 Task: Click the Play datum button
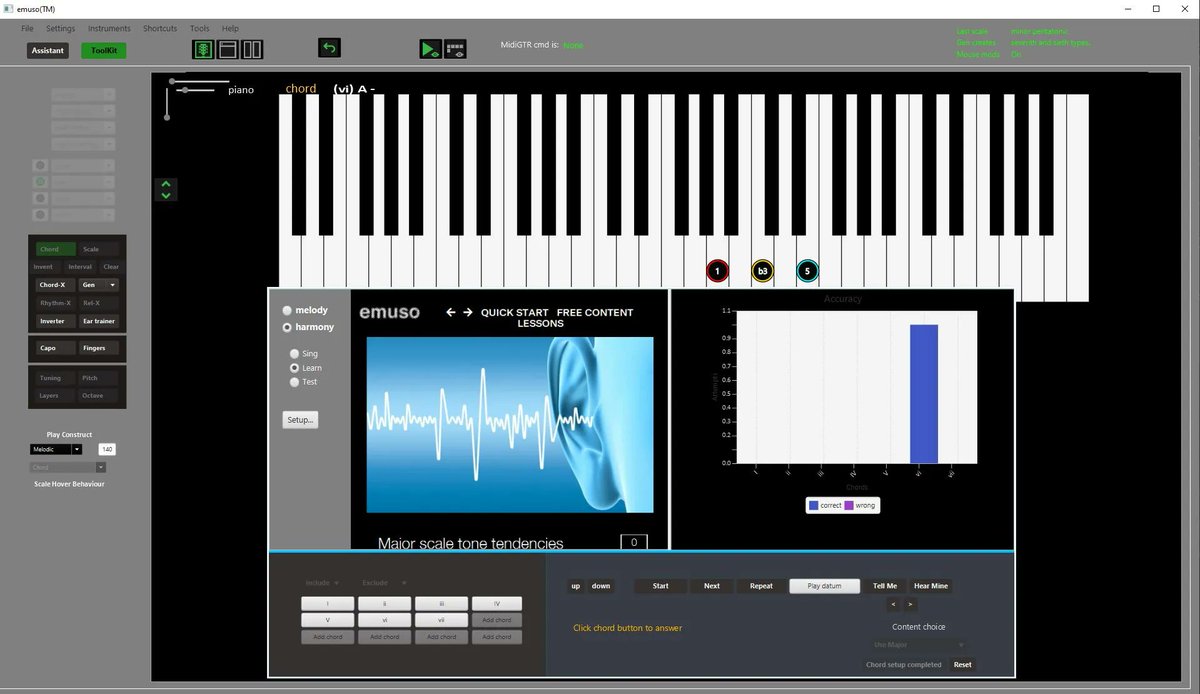[x=824, y=586]
